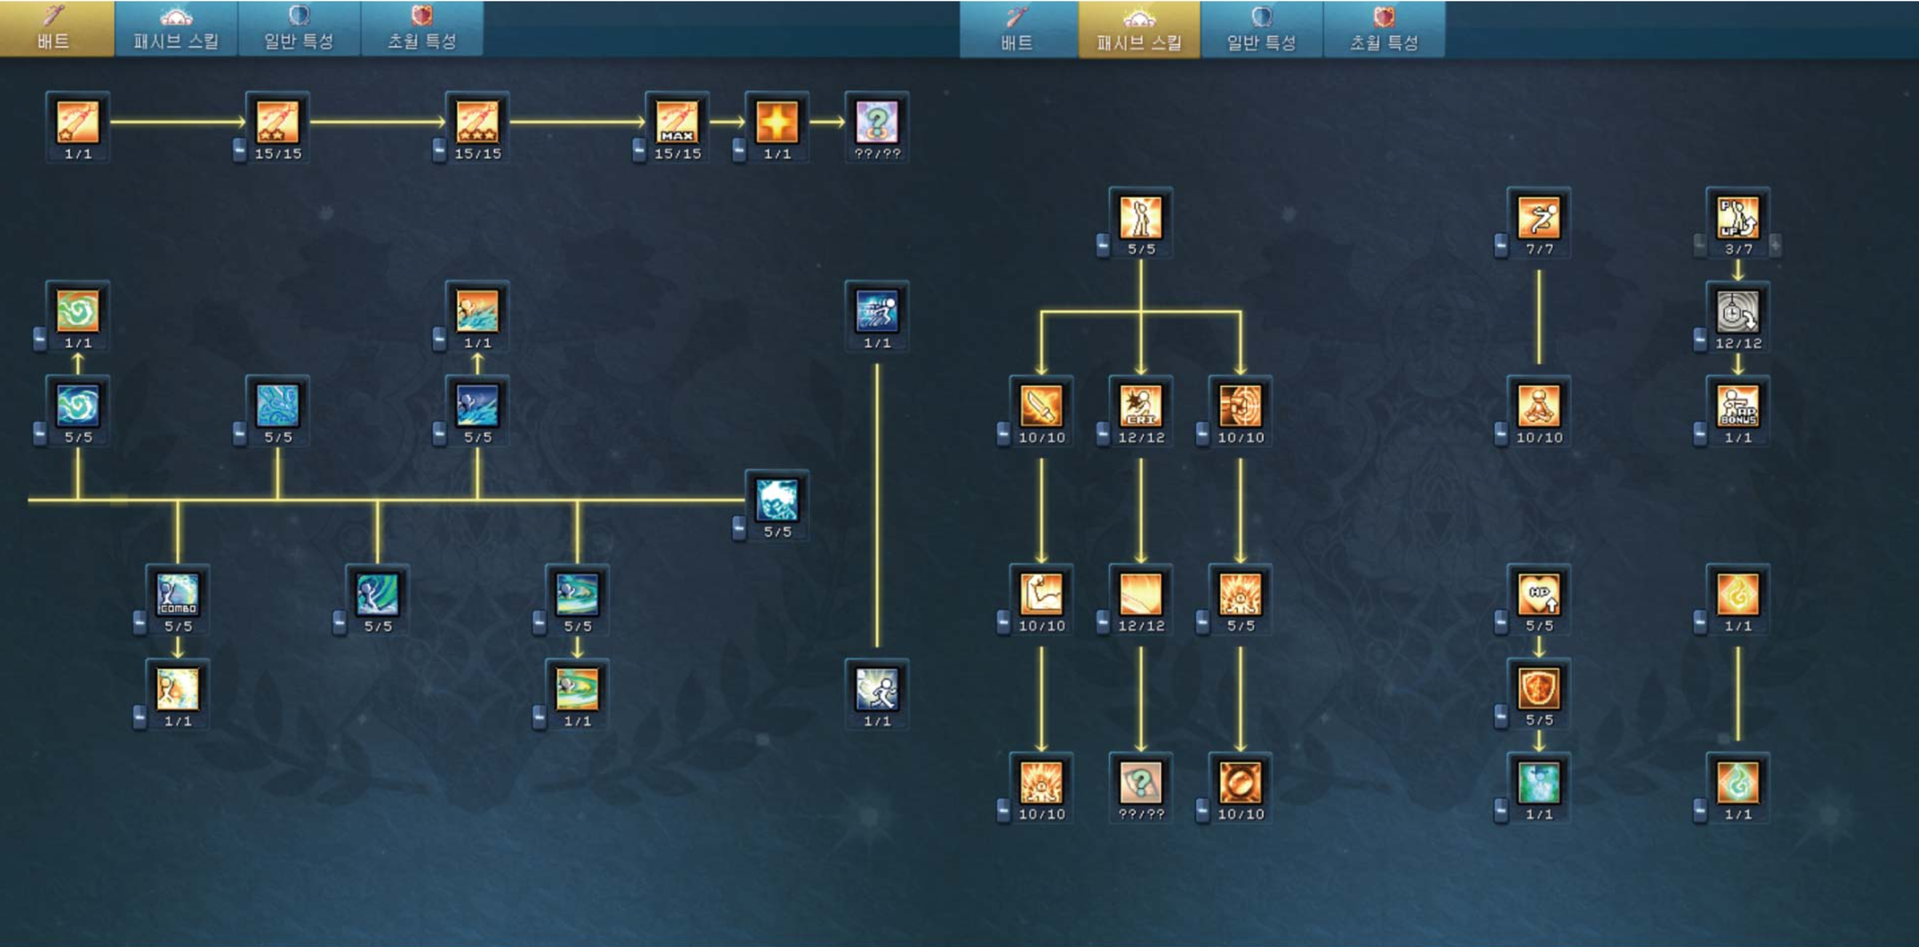Increase the P UP skill with plus button

pos(1776,243)
